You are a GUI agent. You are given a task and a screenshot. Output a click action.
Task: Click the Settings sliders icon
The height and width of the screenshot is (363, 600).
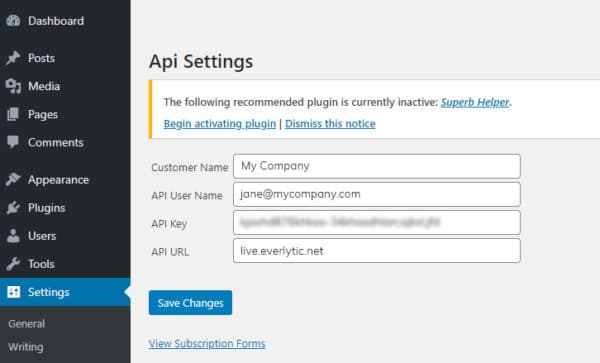(14, 292)
